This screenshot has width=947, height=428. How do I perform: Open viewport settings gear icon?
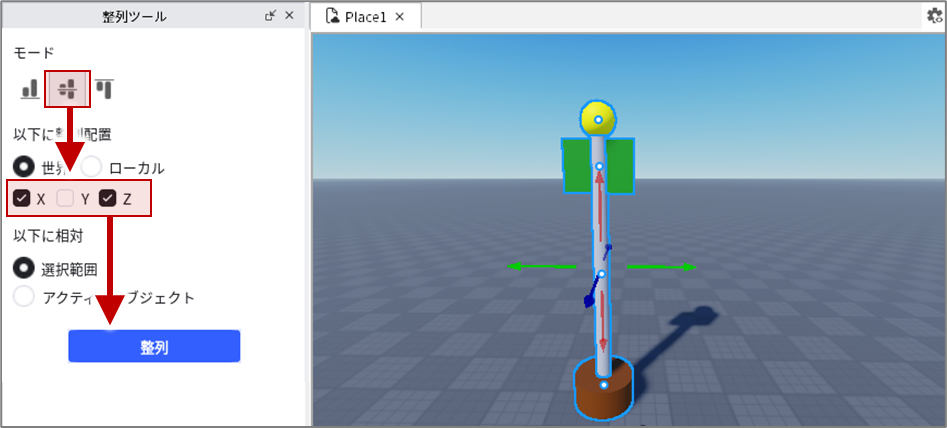tap(936, 16)
